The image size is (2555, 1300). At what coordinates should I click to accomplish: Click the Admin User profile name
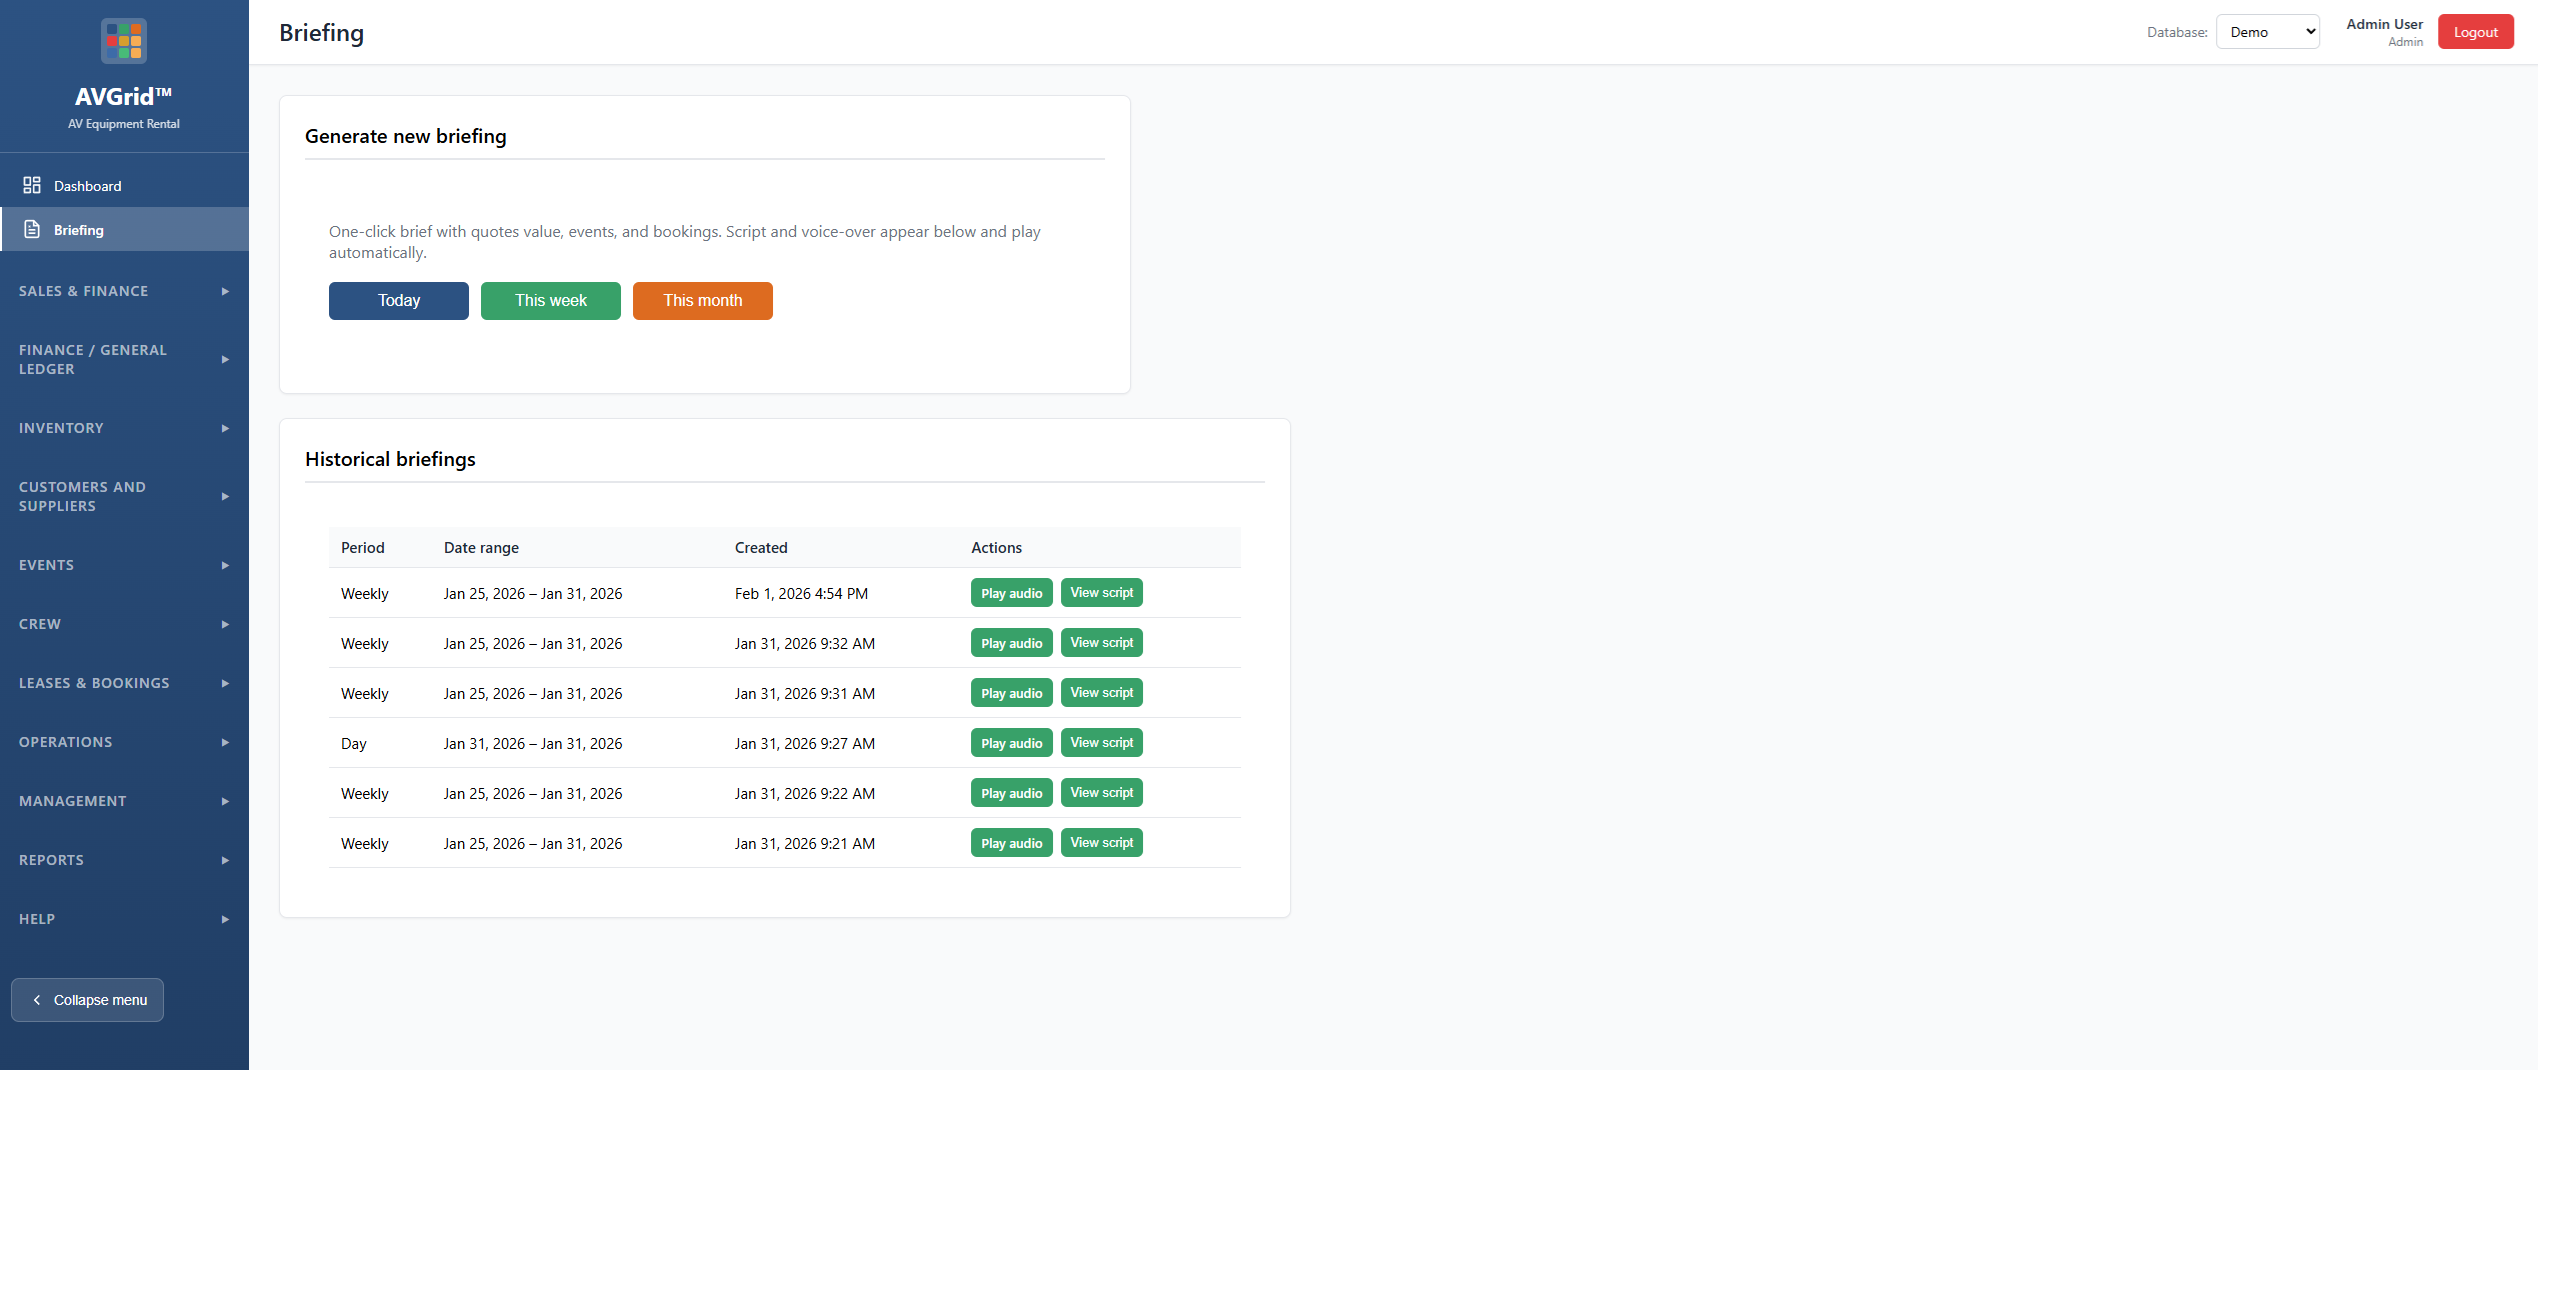click(2383, 24)
